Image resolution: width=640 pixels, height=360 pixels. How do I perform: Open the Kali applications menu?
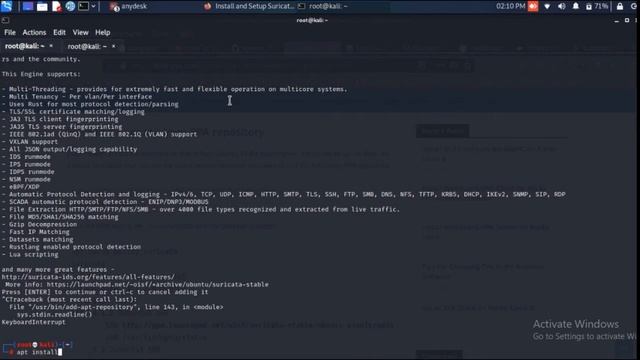click(x=7, y=6)
